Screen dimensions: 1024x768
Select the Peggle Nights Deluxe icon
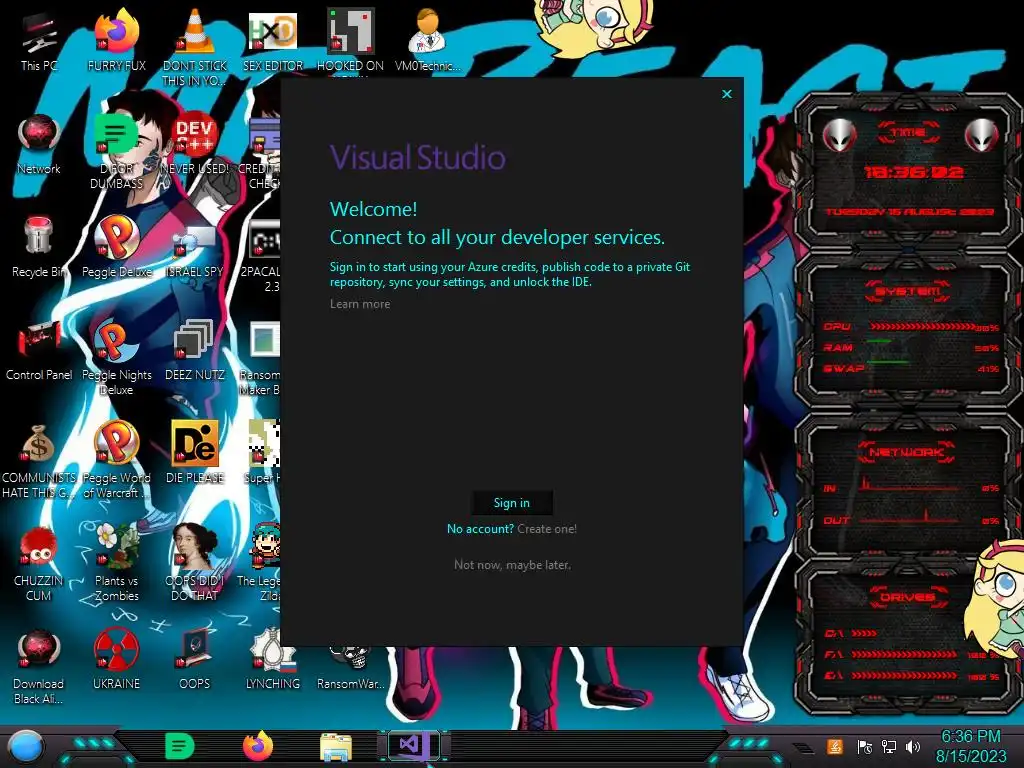(117, 357)
